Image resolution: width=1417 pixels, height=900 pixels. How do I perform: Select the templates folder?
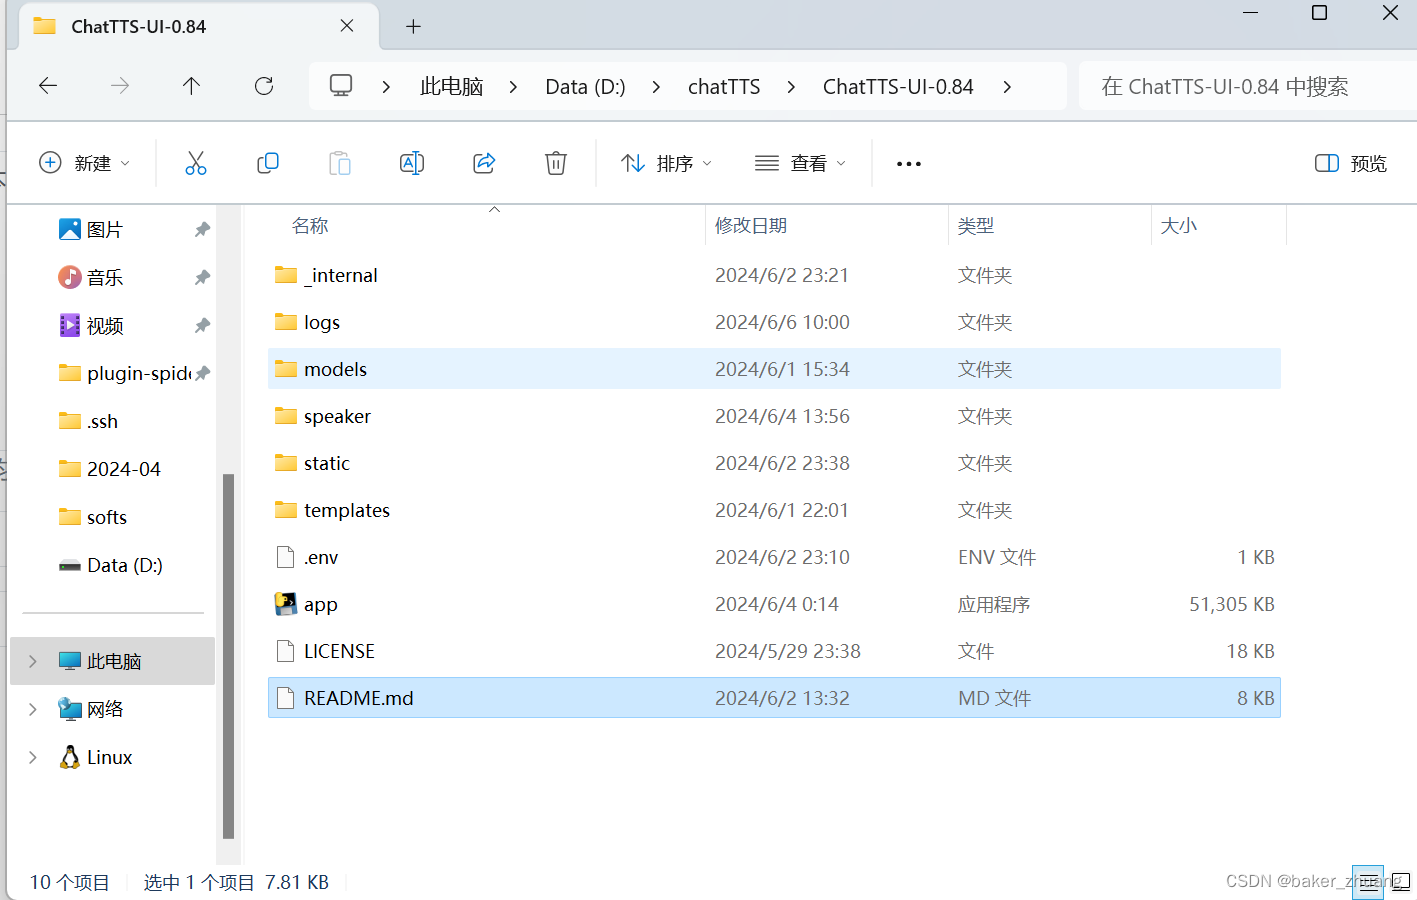click(774, 510)
